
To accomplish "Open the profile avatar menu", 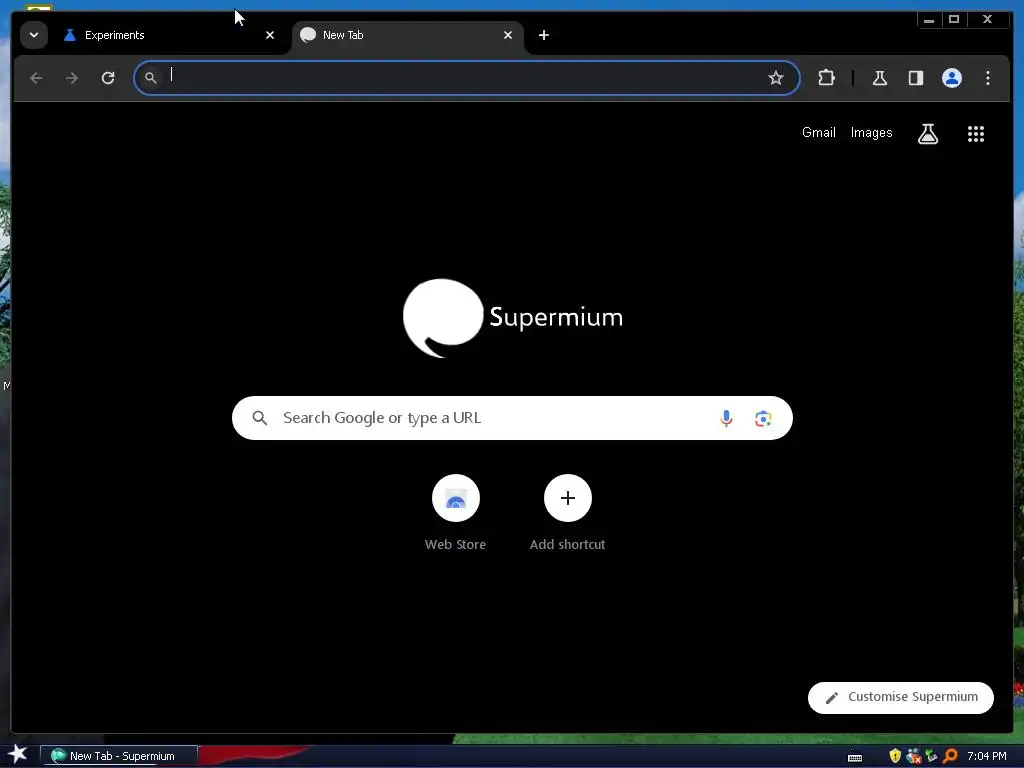I will click(x=952, y=78).
